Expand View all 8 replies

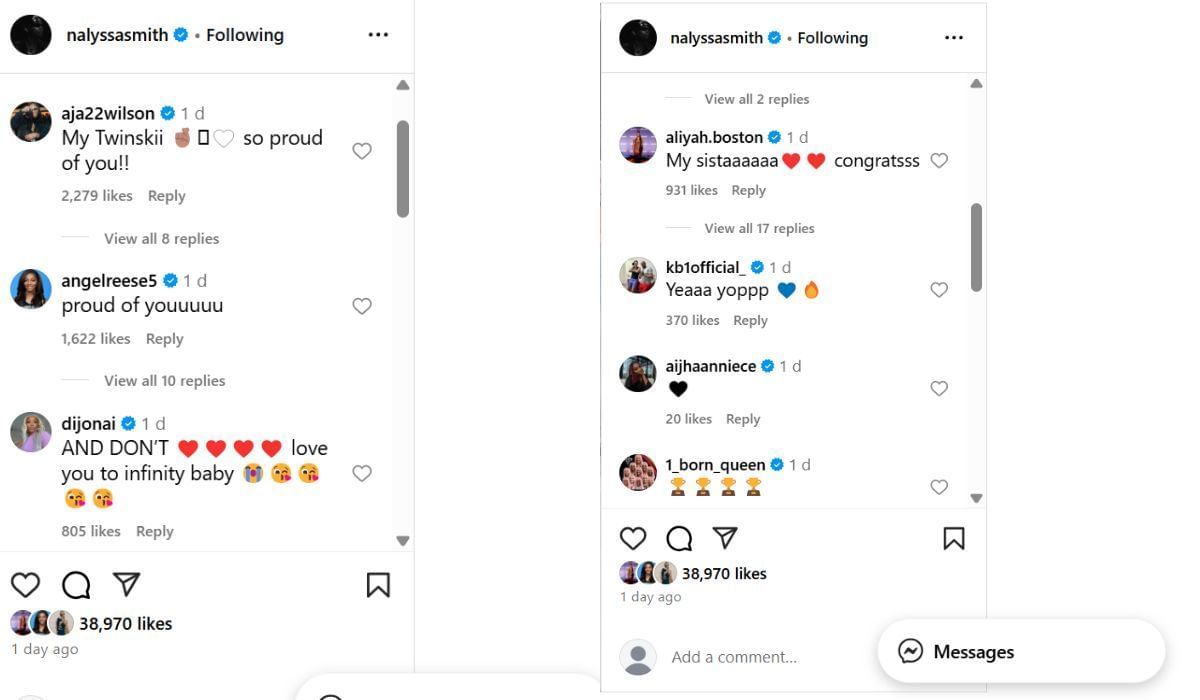(x=161, y=239)
